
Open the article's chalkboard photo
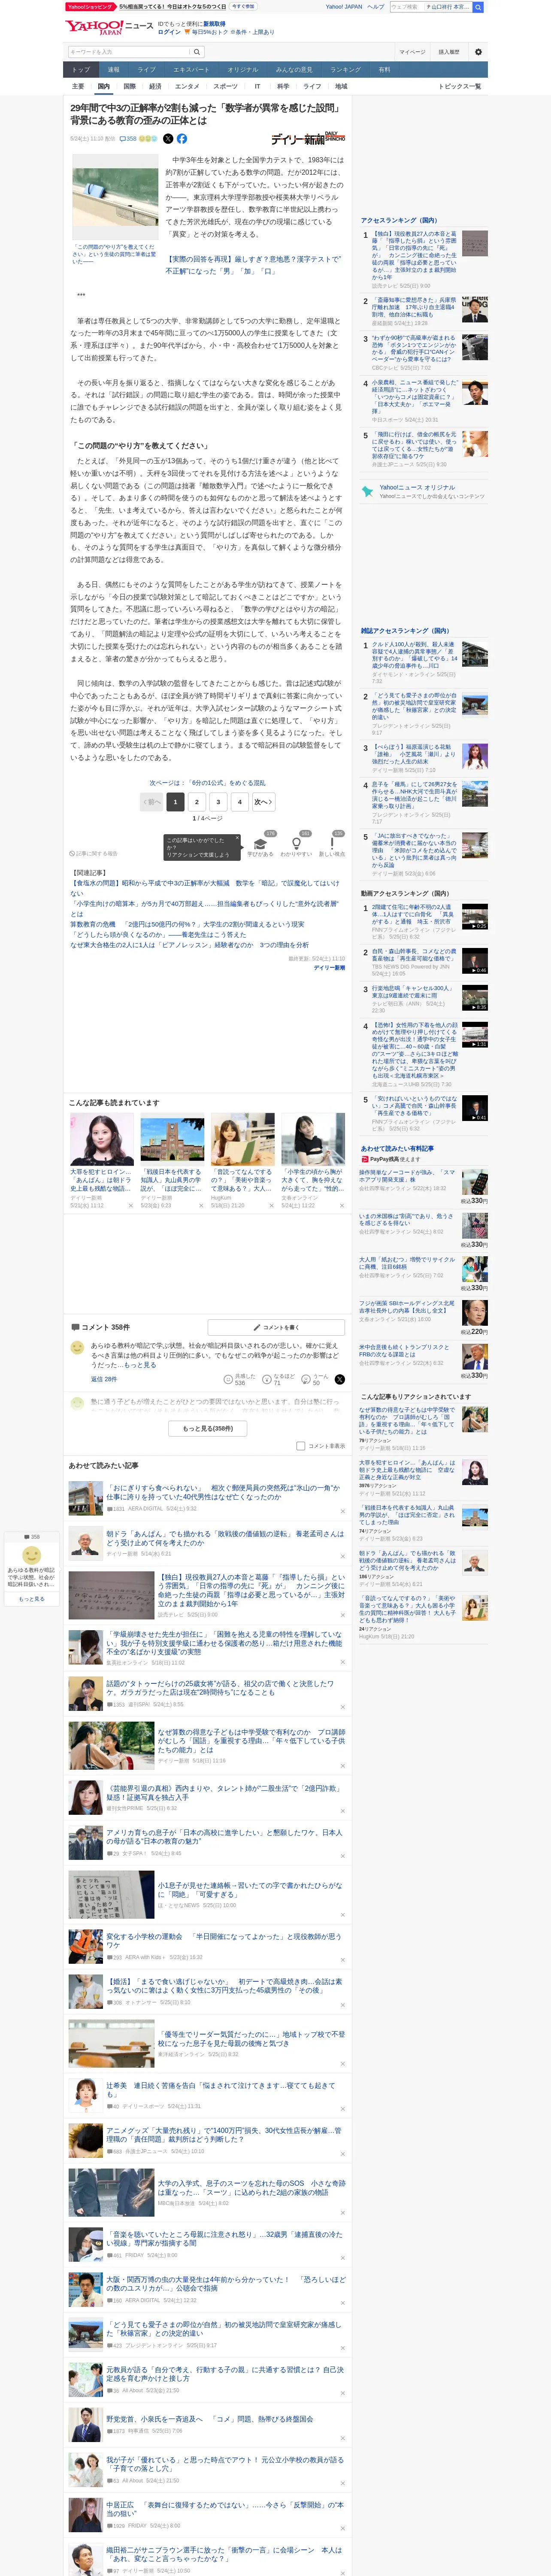coord(114,197)
